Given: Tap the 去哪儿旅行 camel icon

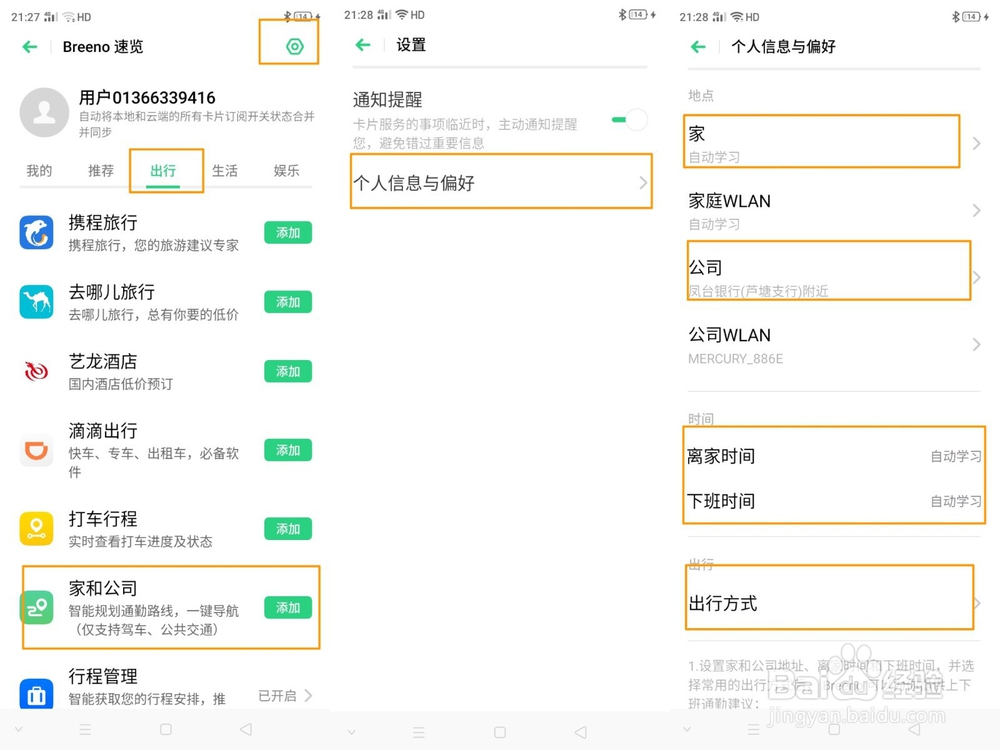Looking at the screenshot, I should [x=37, y=302].
